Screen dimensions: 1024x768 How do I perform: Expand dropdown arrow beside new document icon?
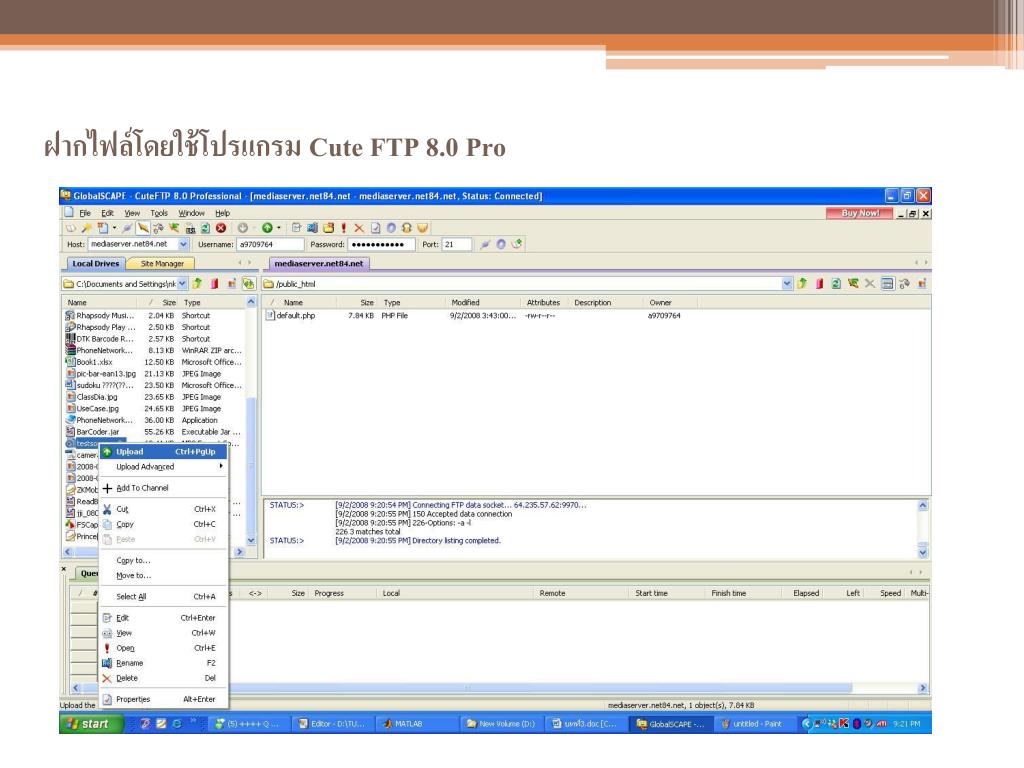[x=114, y=228]
